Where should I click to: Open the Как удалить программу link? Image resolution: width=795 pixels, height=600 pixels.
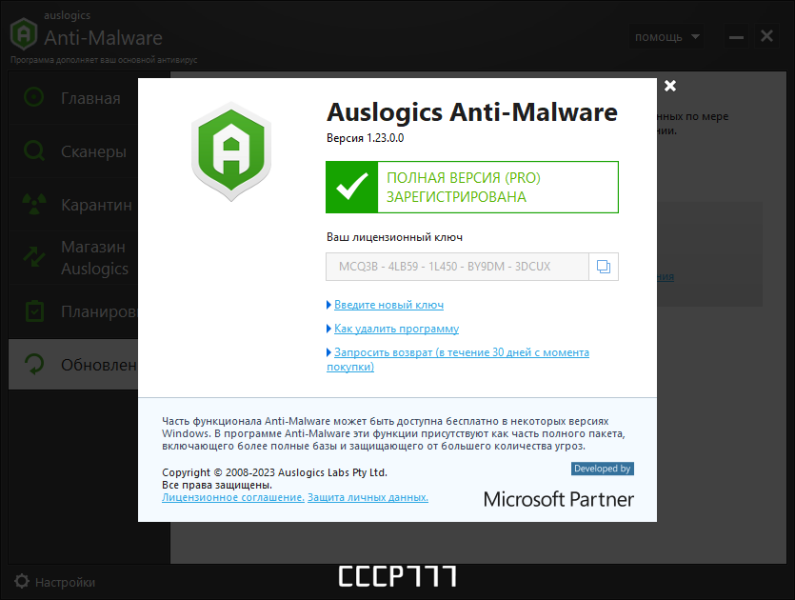pos(396,329)
